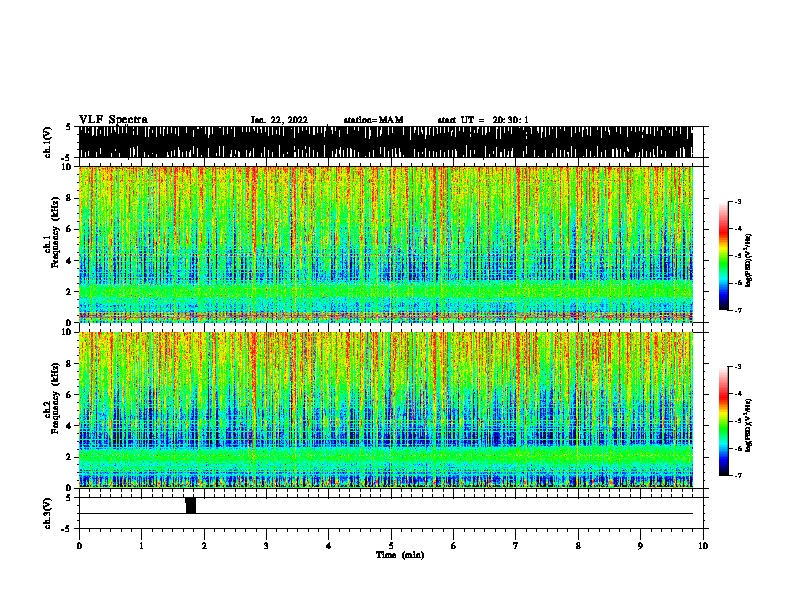Click time-axis tick label "3"

point(266,546)
